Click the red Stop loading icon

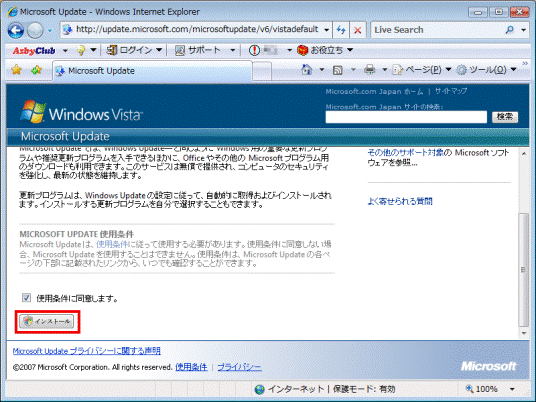[x=358, y=30]
